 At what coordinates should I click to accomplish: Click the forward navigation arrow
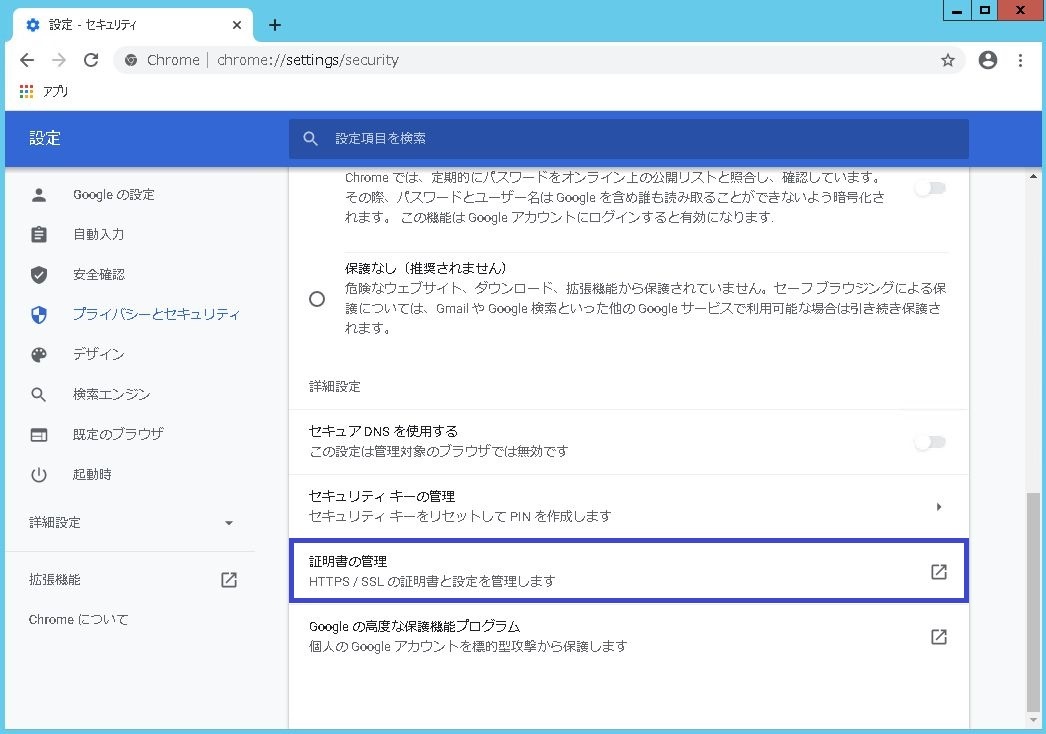(x=59, y=60)
